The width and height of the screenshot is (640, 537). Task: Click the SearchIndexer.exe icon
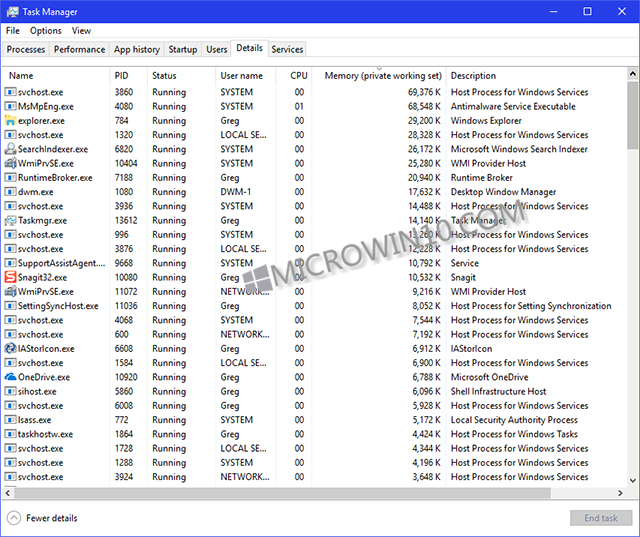pyautogui.click(x=10, y=149)
